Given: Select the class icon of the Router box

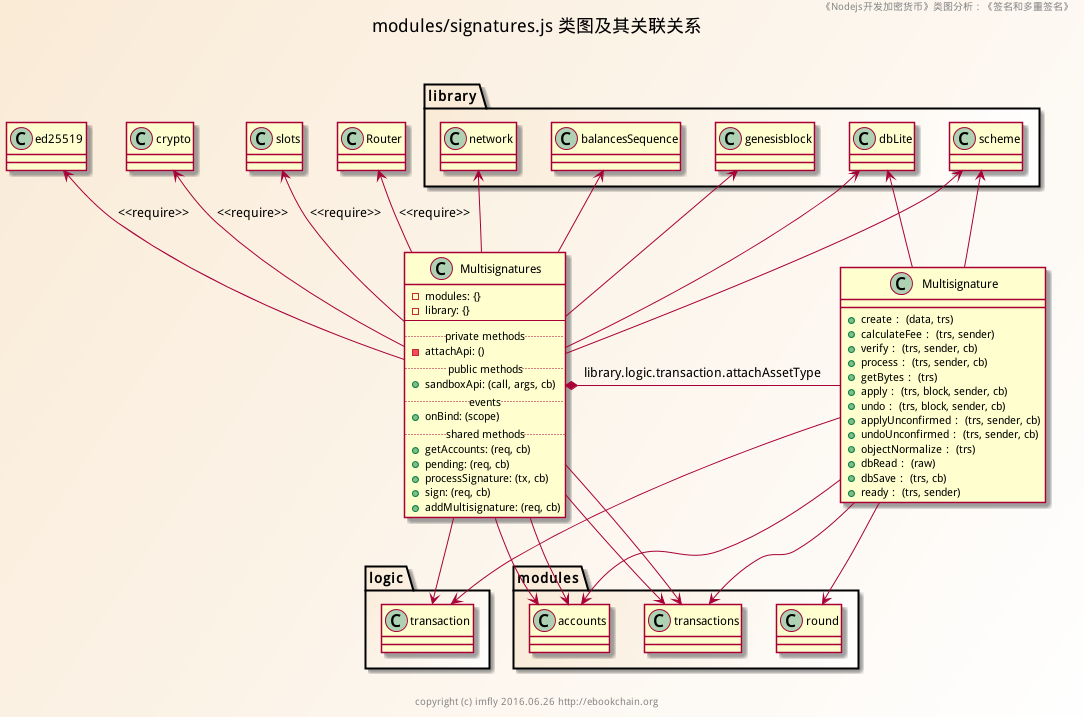Looking at the screenshot, I should tap(353, 139).
